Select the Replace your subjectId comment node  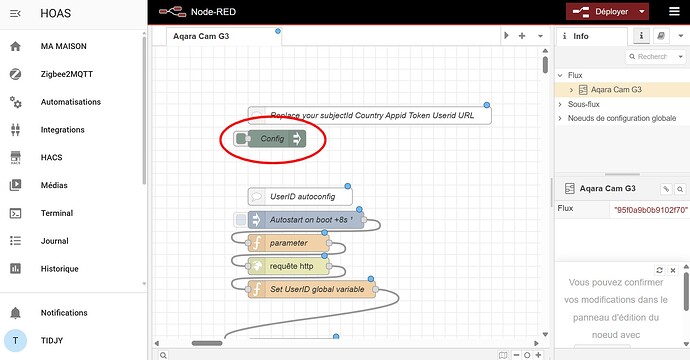(370, 116)
